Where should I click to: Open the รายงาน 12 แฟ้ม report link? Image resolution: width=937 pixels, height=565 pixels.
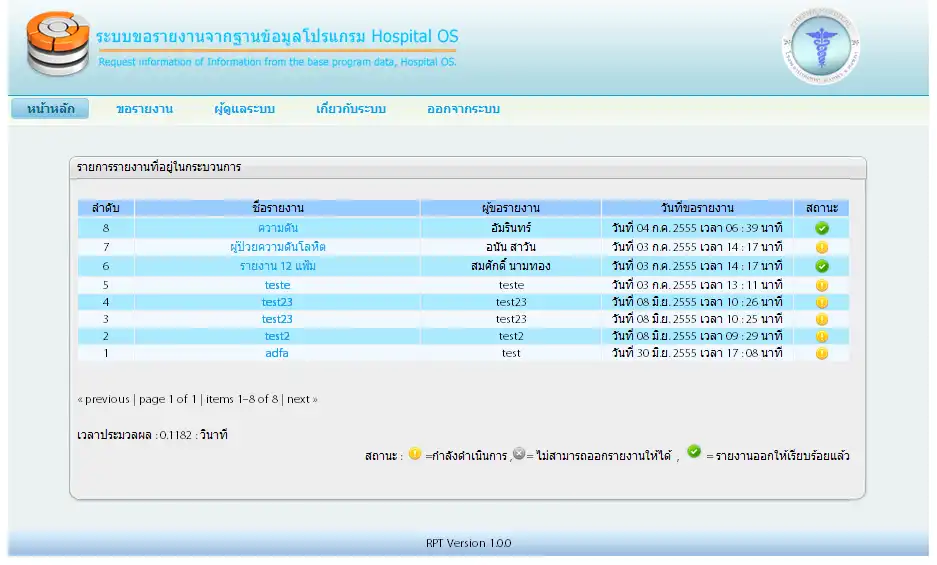(x=277, y=266)
